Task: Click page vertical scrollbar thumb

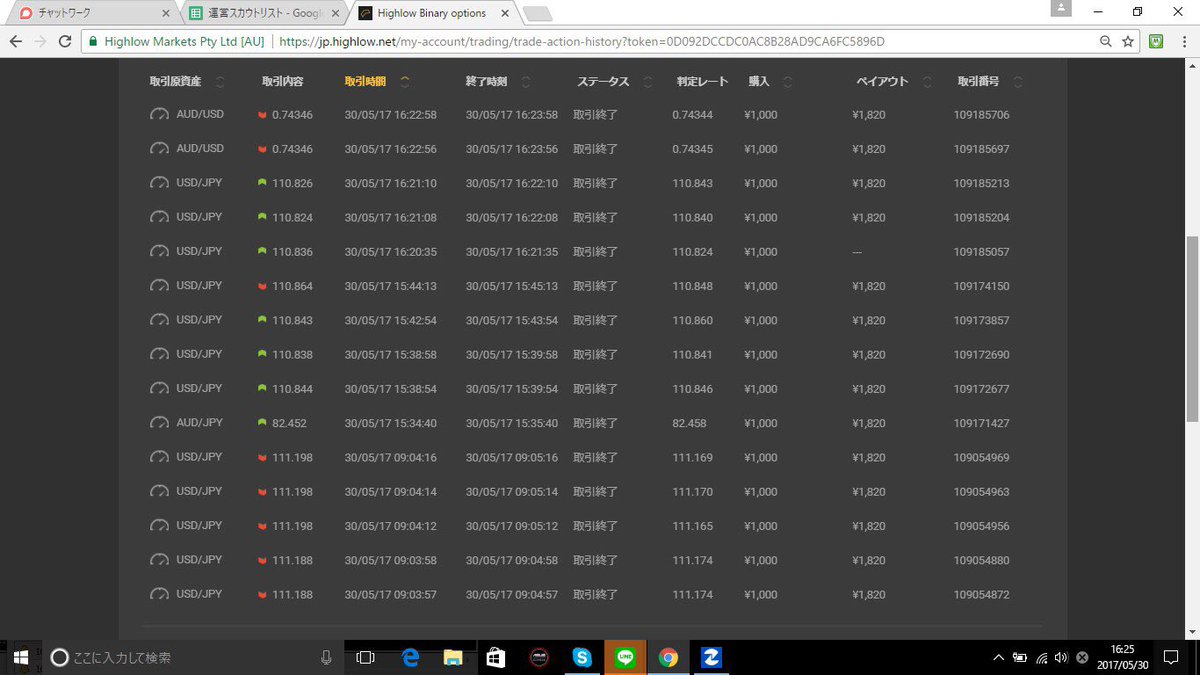Action: coord(1191,330)
